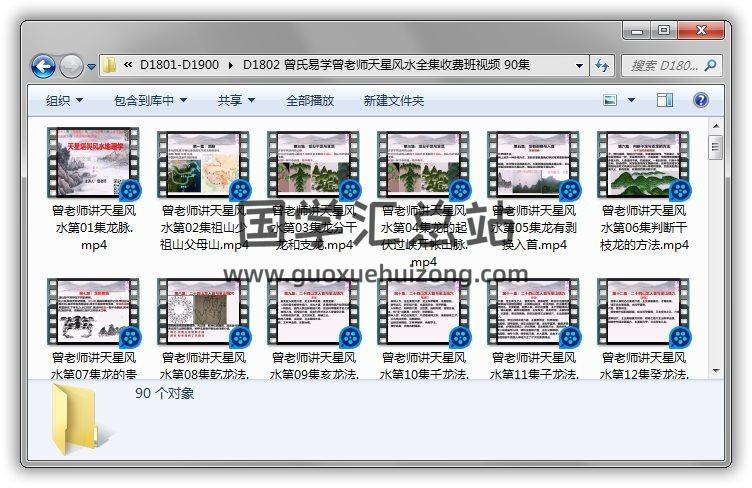752x488 pixels.
Task: Select the 第08集乾龙法 video thumbnail
Action: 203,311
